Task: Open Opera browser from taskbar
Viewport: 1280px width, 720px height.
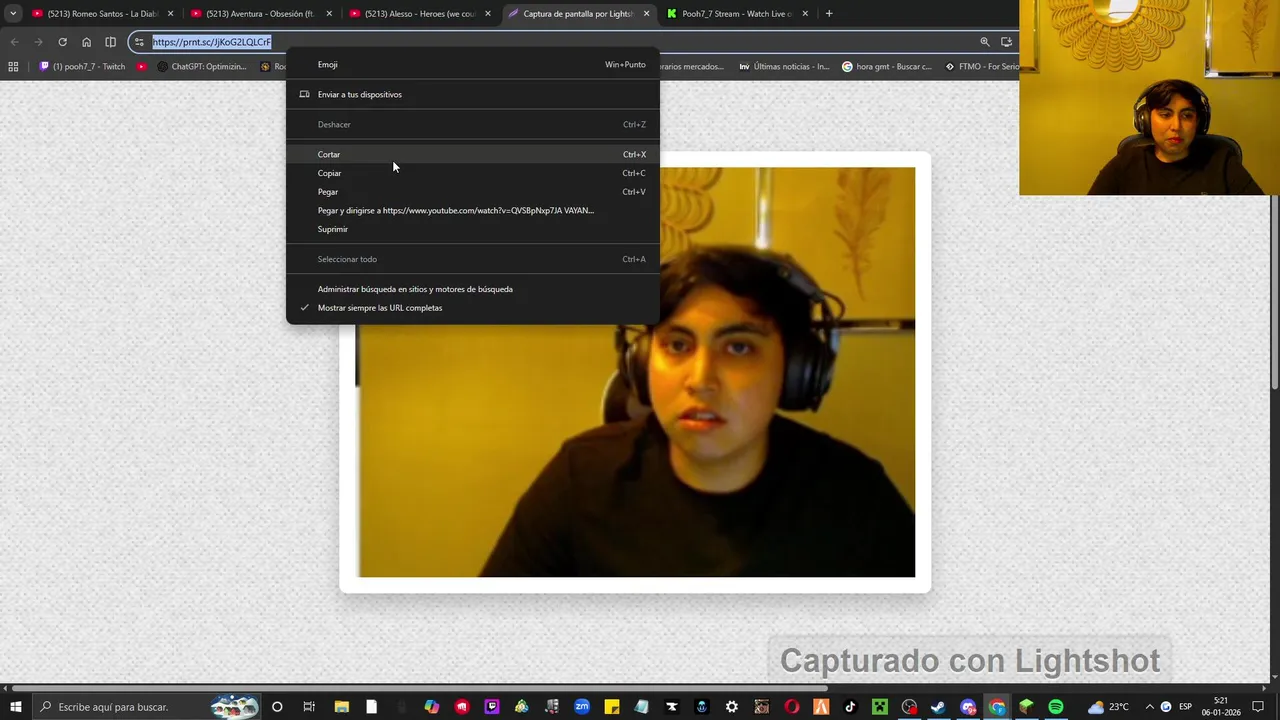Action: coord(792,707)
